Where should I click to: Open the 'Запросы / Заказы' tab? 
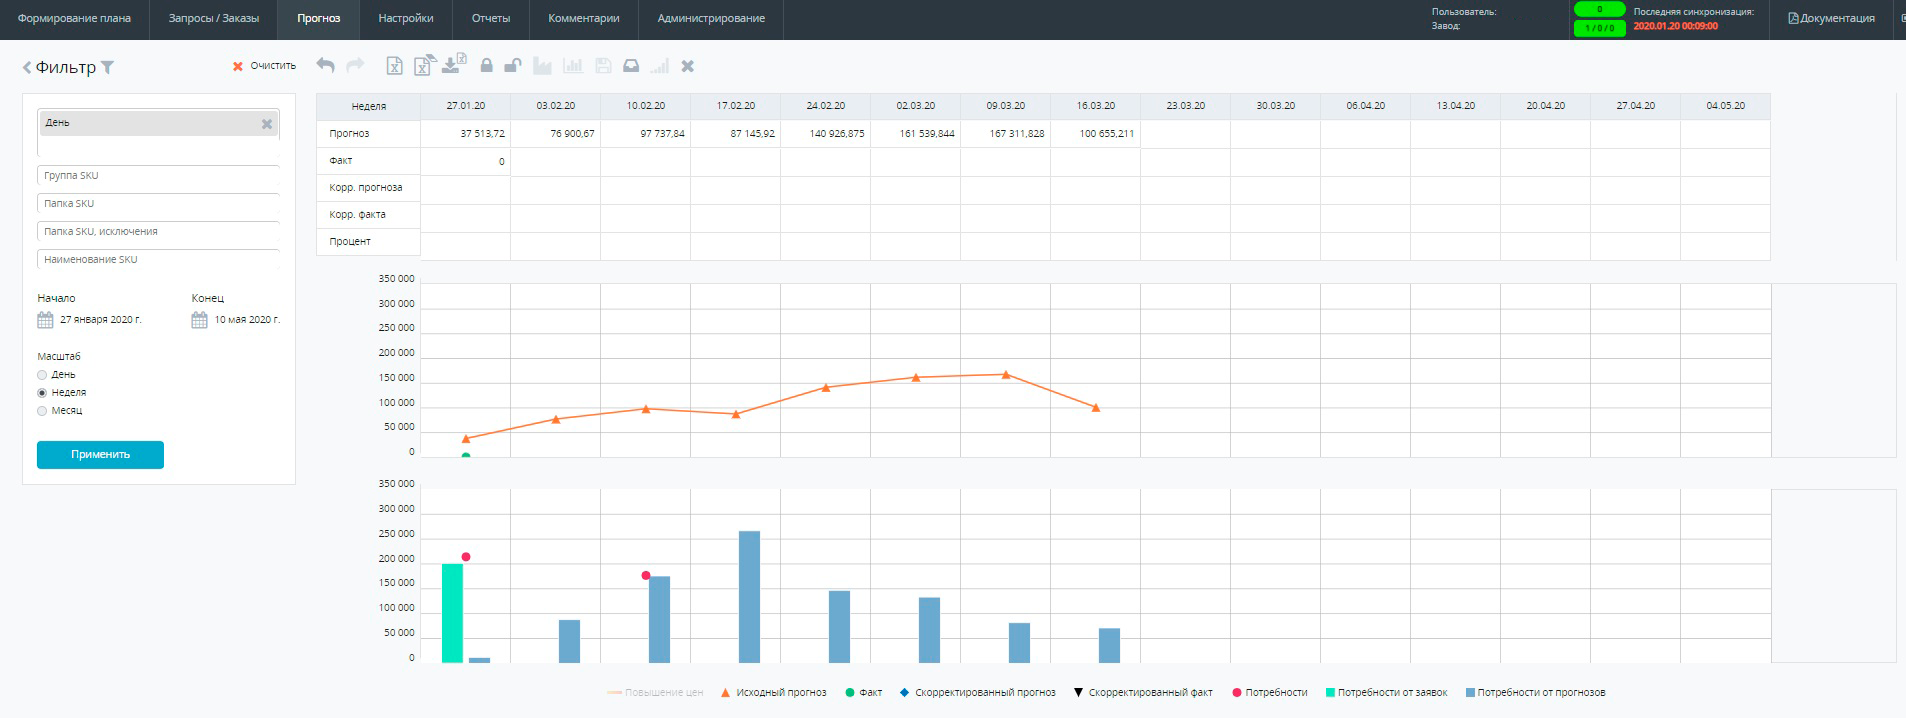[214, 19]
